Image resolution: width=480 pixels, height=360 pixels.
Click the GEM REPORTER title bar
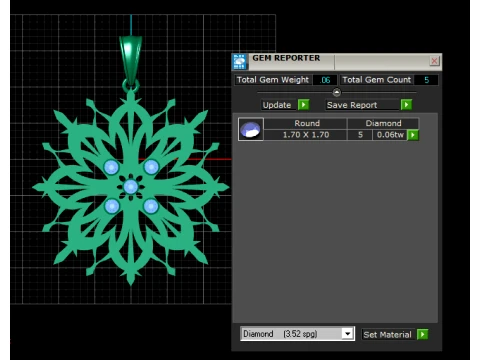(337, 62)
